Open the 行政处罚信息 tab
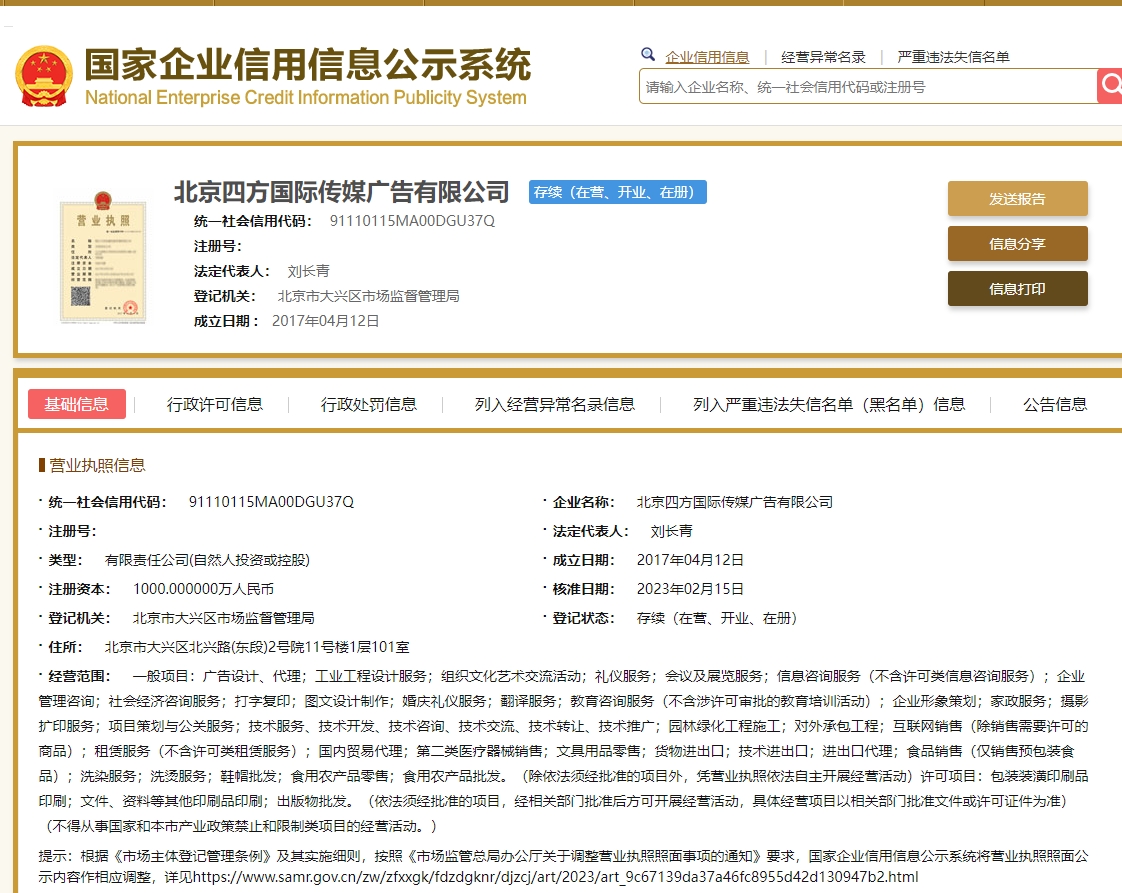This screenshot has width=1122, height=893. (x=369, y=405)
